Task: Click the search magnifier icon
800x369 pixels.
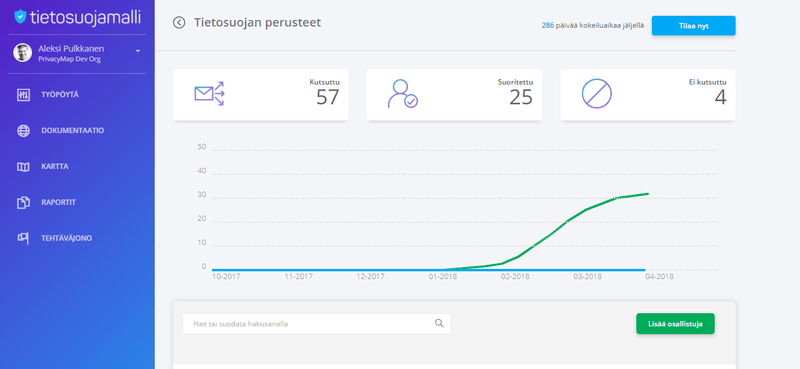Action: [x=439, y=323]
